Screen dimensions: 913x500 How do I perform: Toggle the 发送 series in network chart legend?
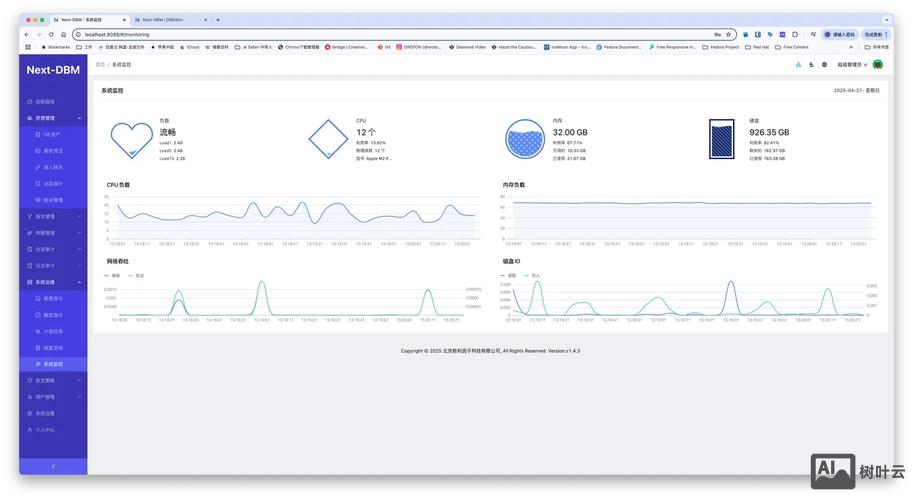coord(136,275)
